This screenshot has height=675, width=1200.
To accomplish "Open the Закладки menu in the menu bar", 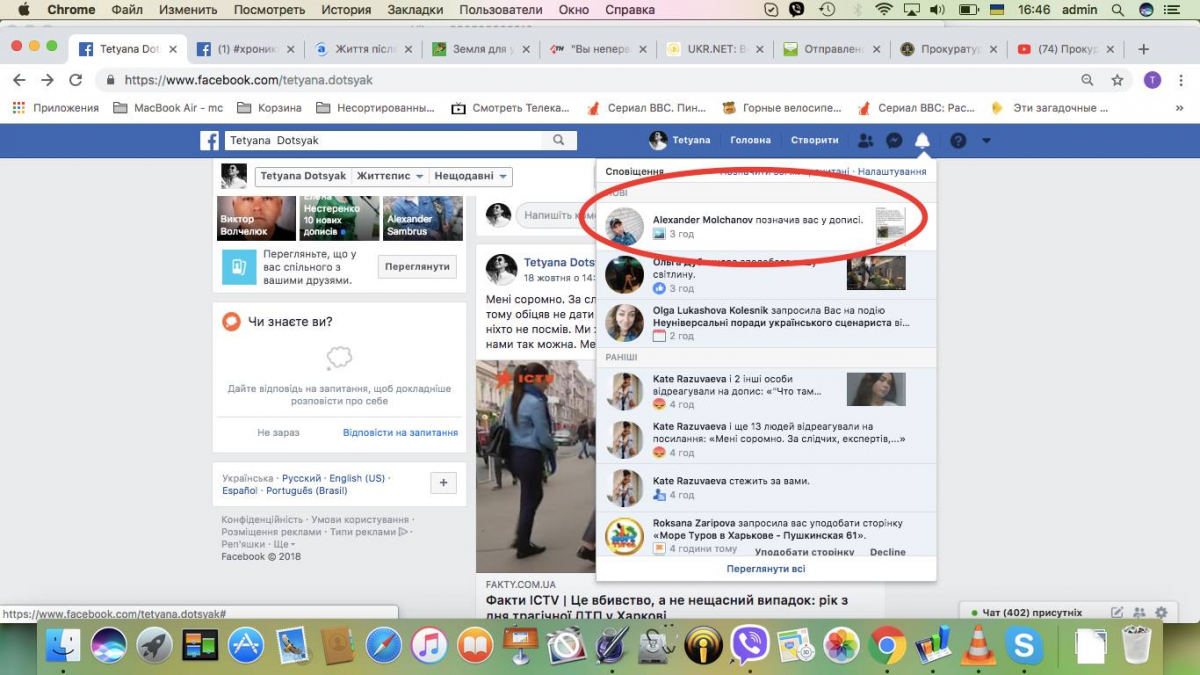I will click(x=415, y=9).
